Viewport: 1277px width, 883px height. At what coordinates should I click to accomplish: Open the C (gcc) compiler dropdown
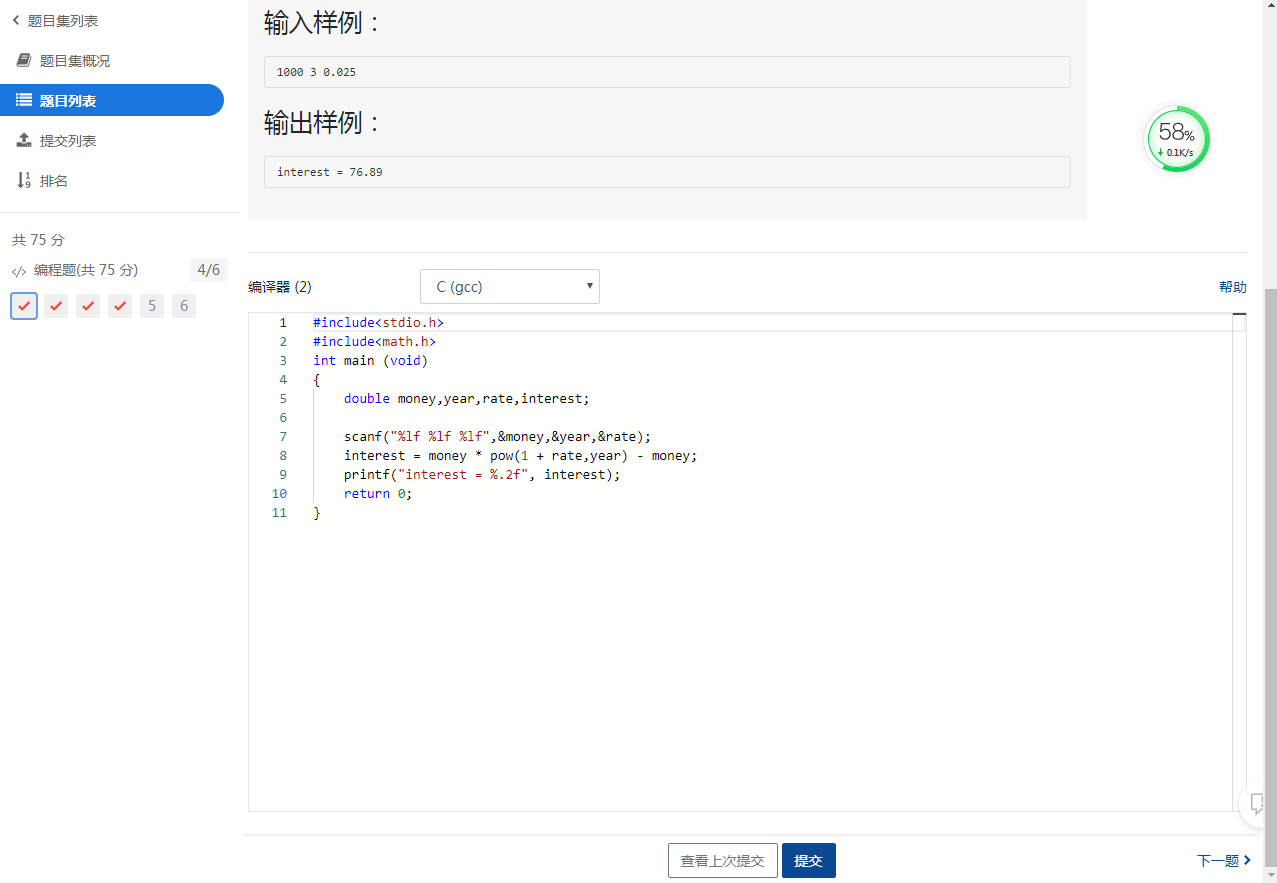point(509,287)
